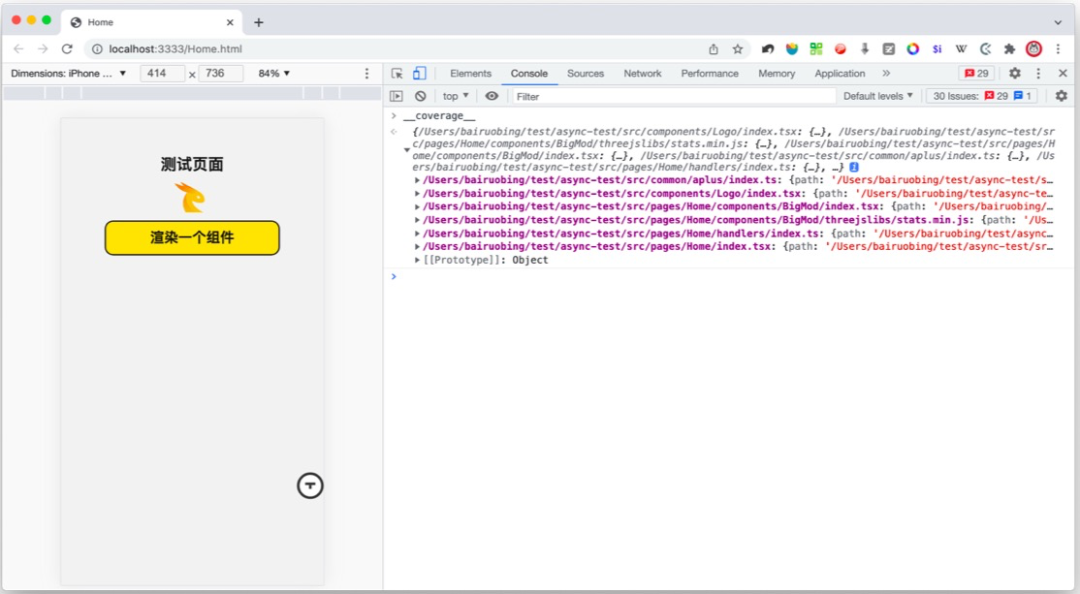Click the console prompt input line

(730, 276)
